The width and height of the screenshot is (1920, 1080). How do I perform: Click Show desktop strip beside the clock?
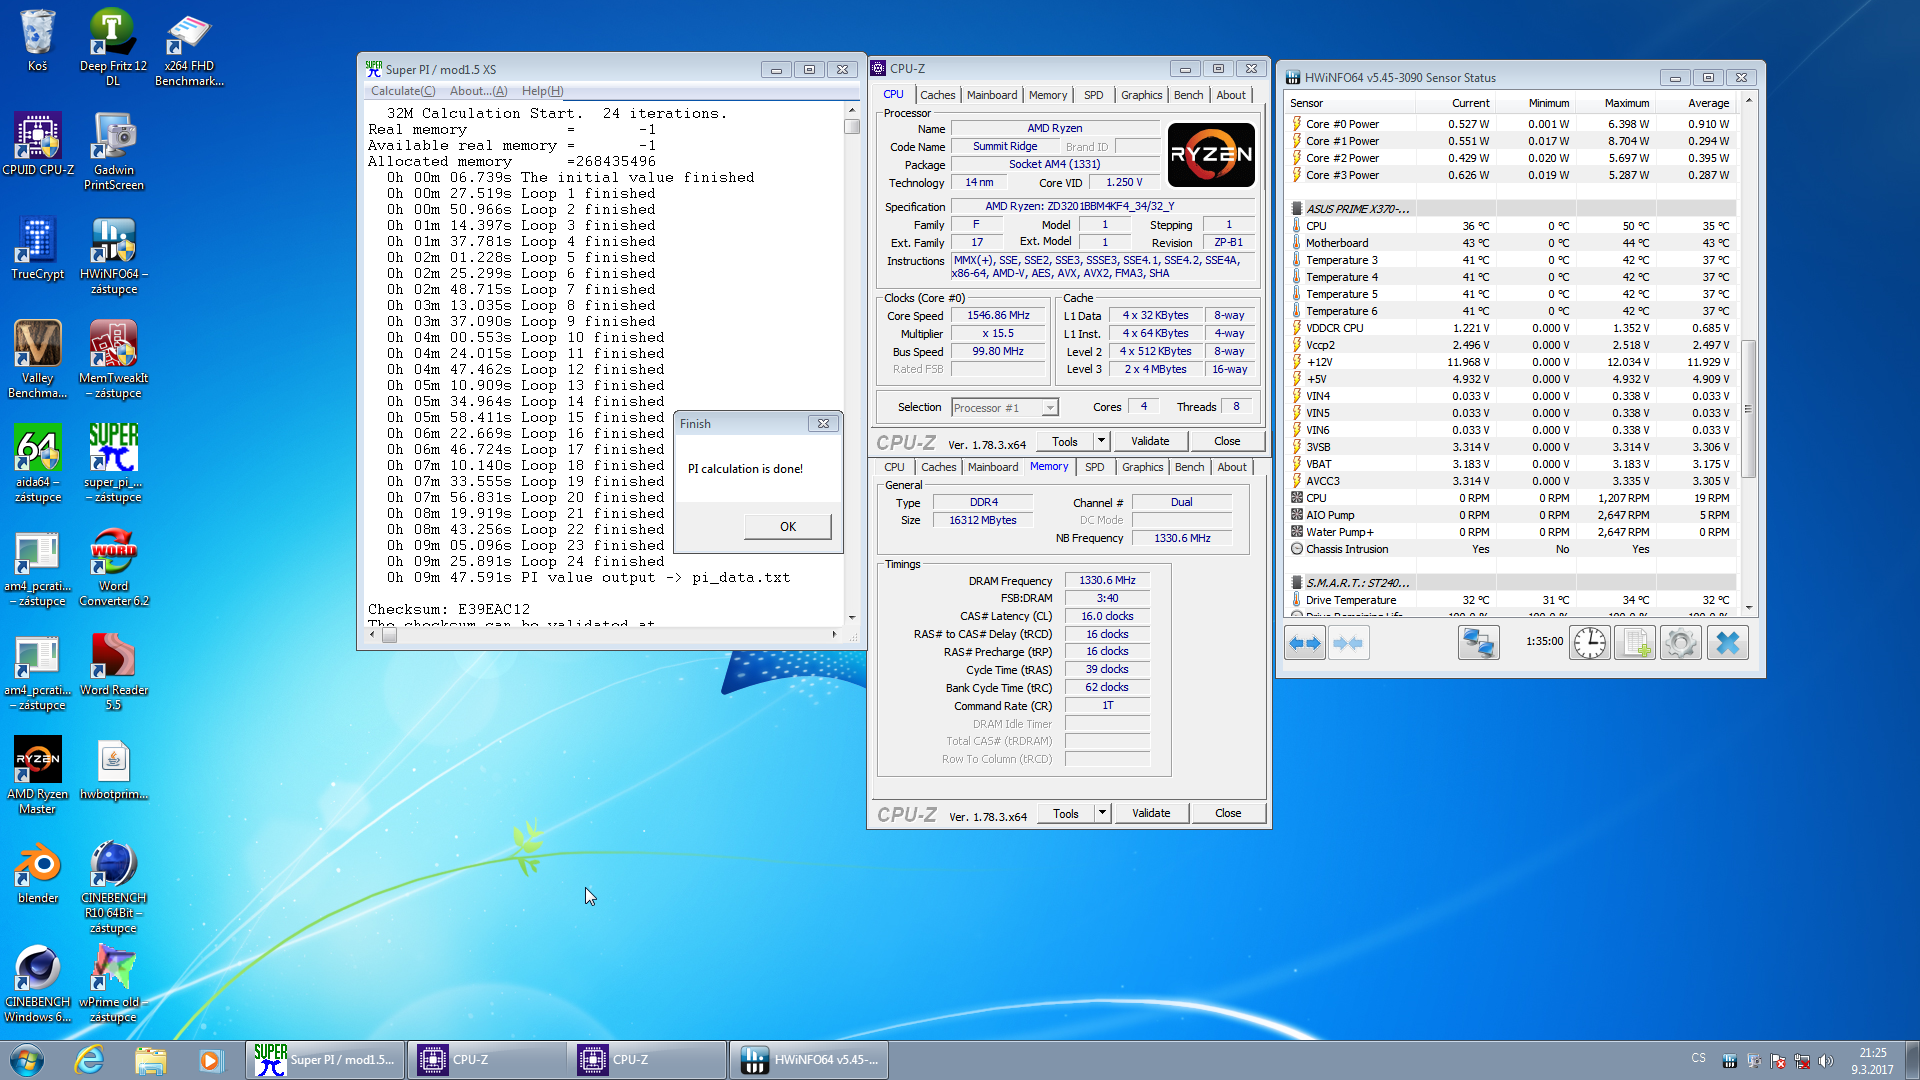(1912, 1060)
